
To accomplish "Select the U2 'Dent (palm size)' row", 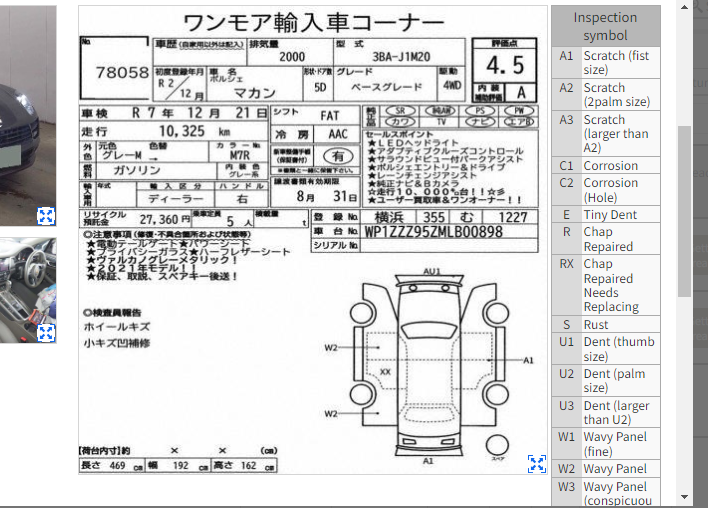I will point(606,380).
